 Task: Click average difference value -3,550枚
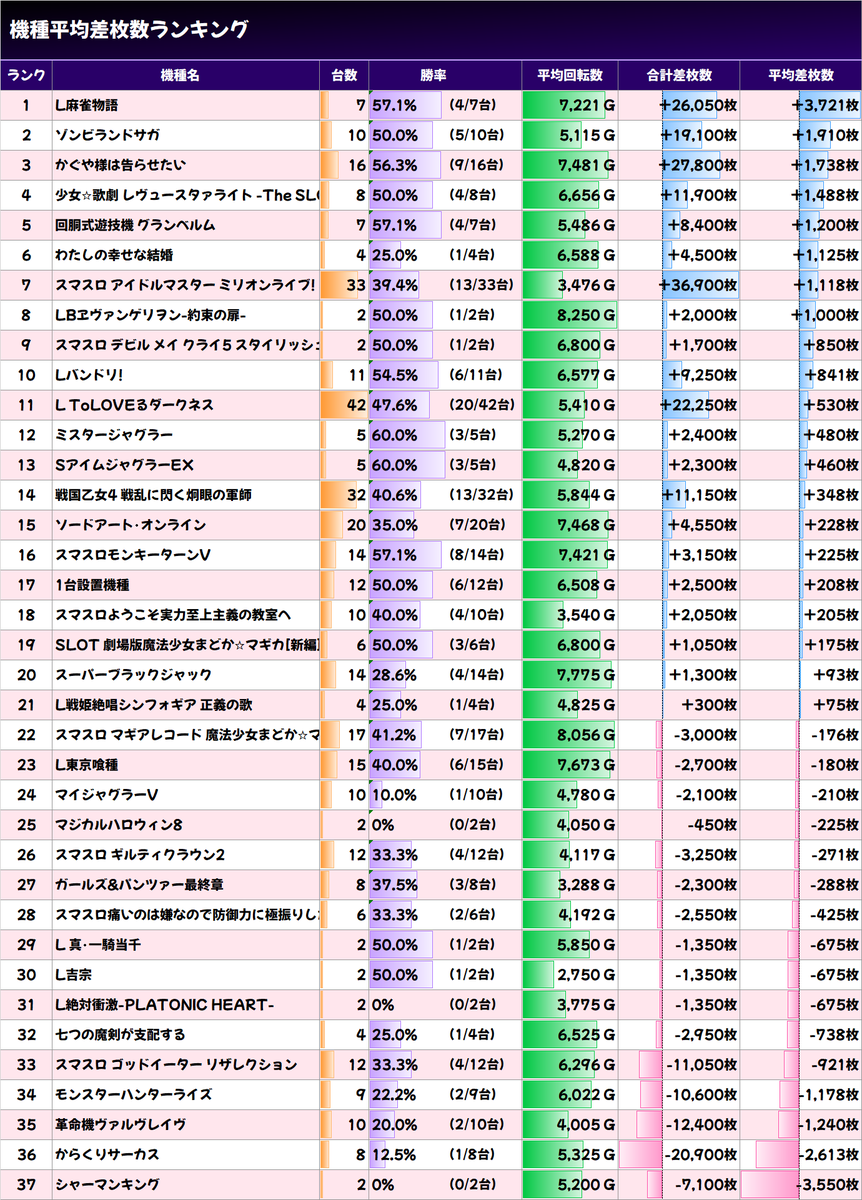pos(828,1185)
